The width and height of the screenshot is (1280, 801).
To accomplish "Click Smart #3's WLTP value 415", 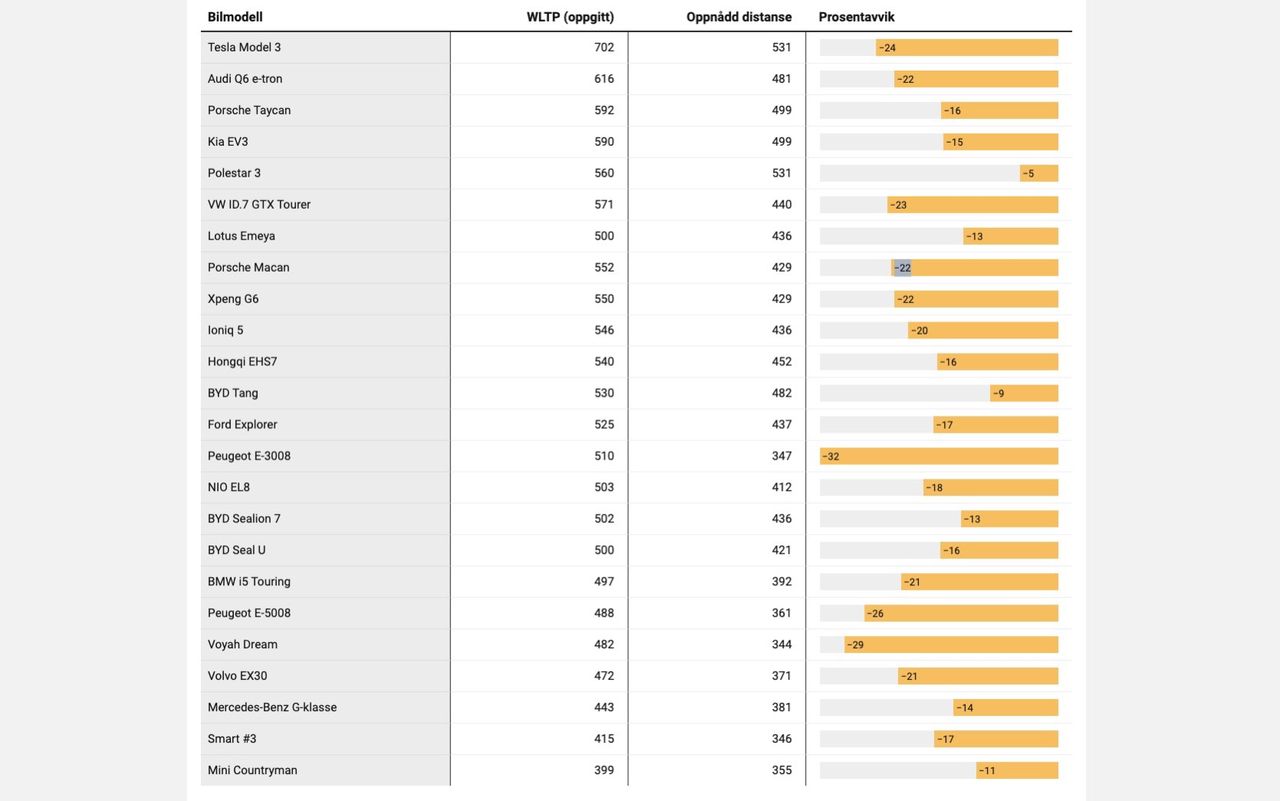I will click(604, 739).
